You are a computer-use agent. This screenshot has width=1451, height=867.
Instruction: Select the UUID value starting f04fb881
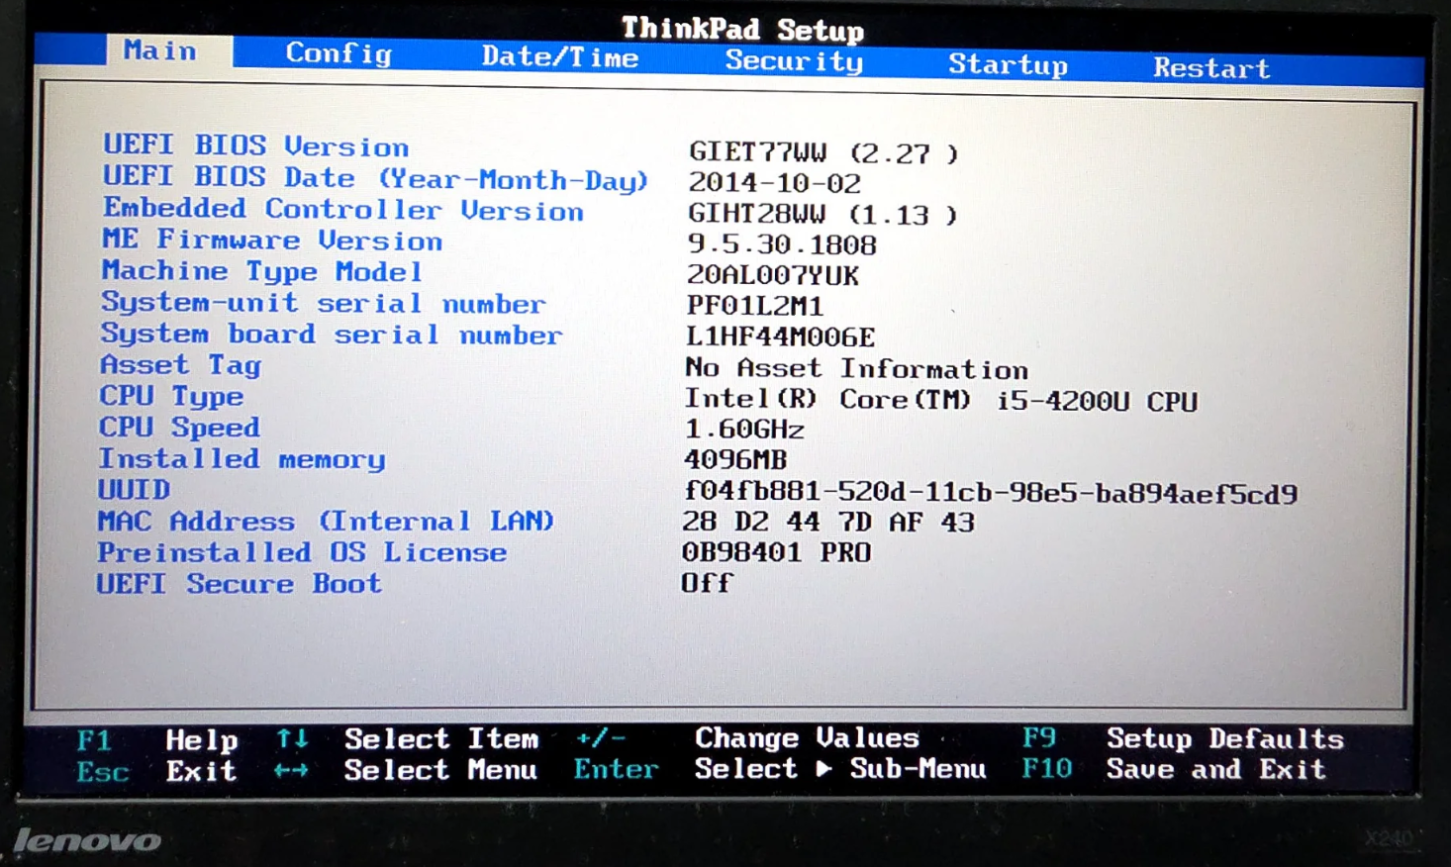pos(990,493)
